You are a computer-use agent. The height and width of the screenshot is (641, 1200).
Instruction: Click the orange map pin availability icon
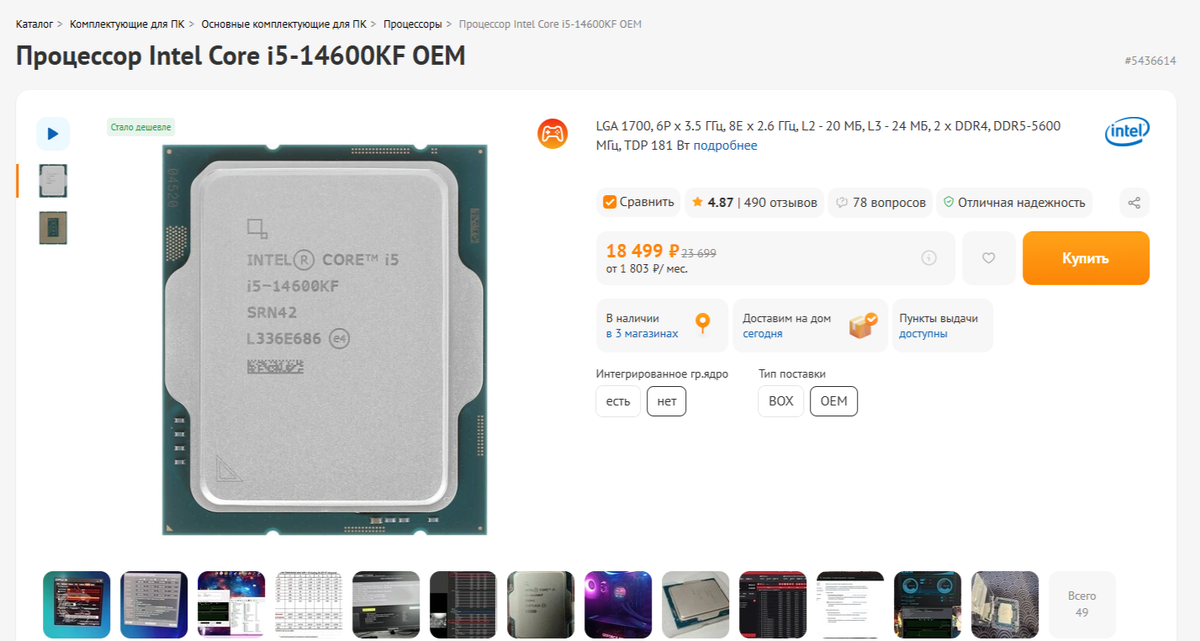[x=703, y=324]
